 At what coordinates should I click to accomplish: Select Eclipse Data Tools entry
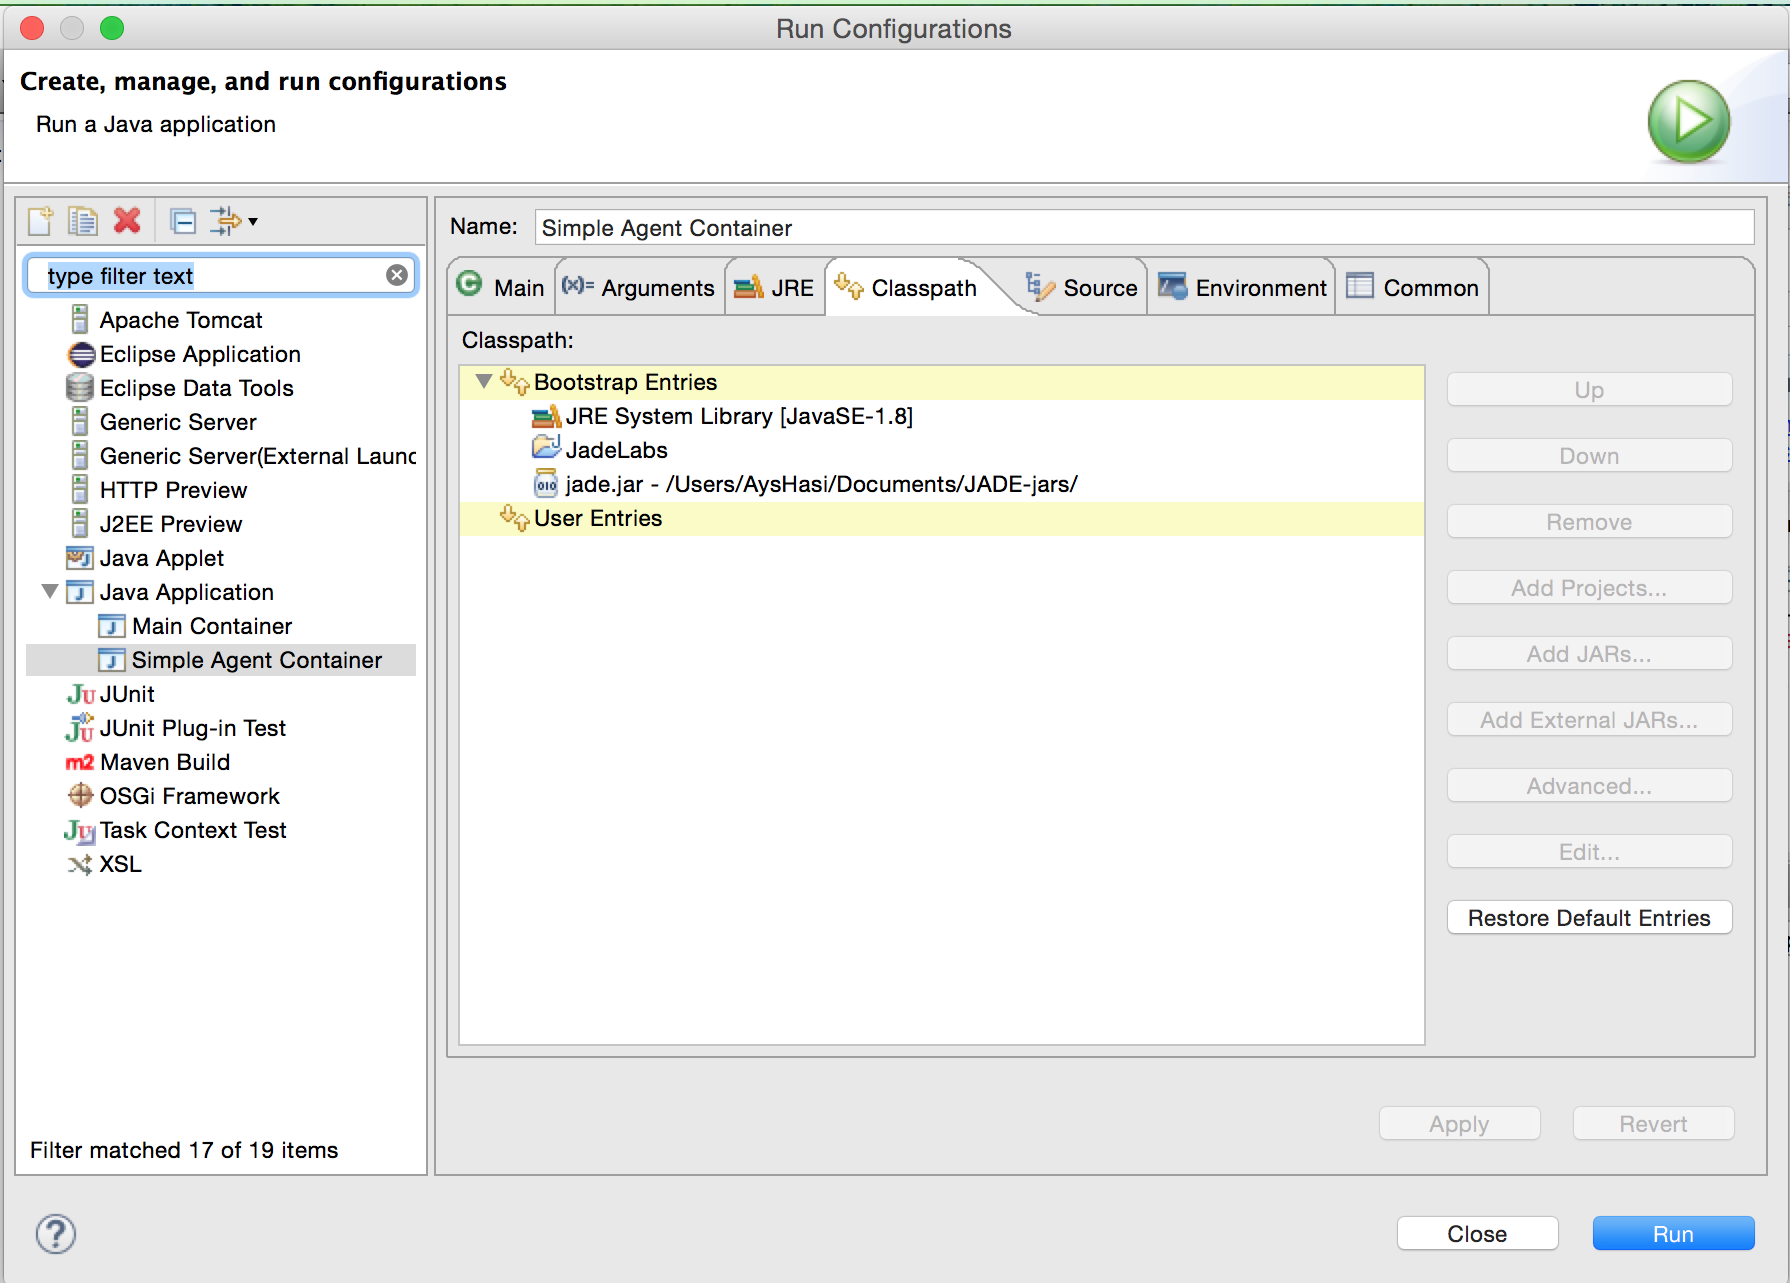197,388
